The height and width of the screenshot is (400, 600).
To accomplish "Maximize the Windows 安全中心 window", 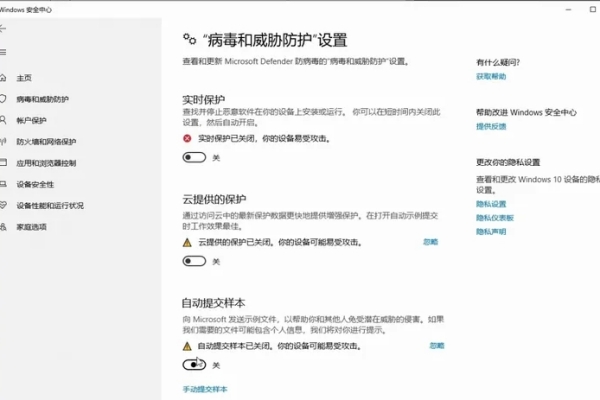I will (593, 9).
